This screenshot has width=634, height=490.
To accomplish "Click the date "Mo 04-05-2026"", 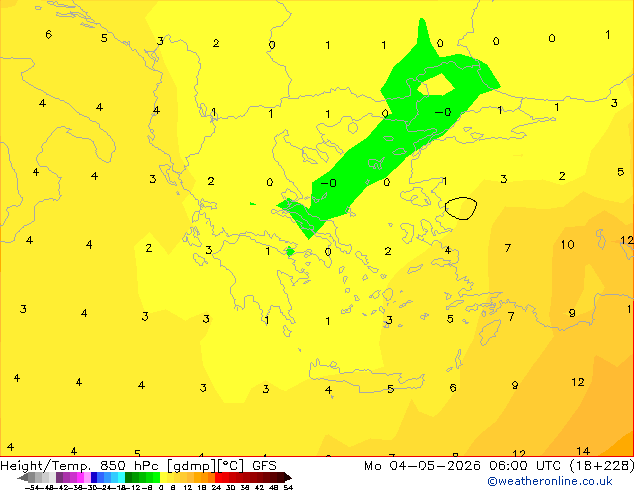I will coord(422,466).
